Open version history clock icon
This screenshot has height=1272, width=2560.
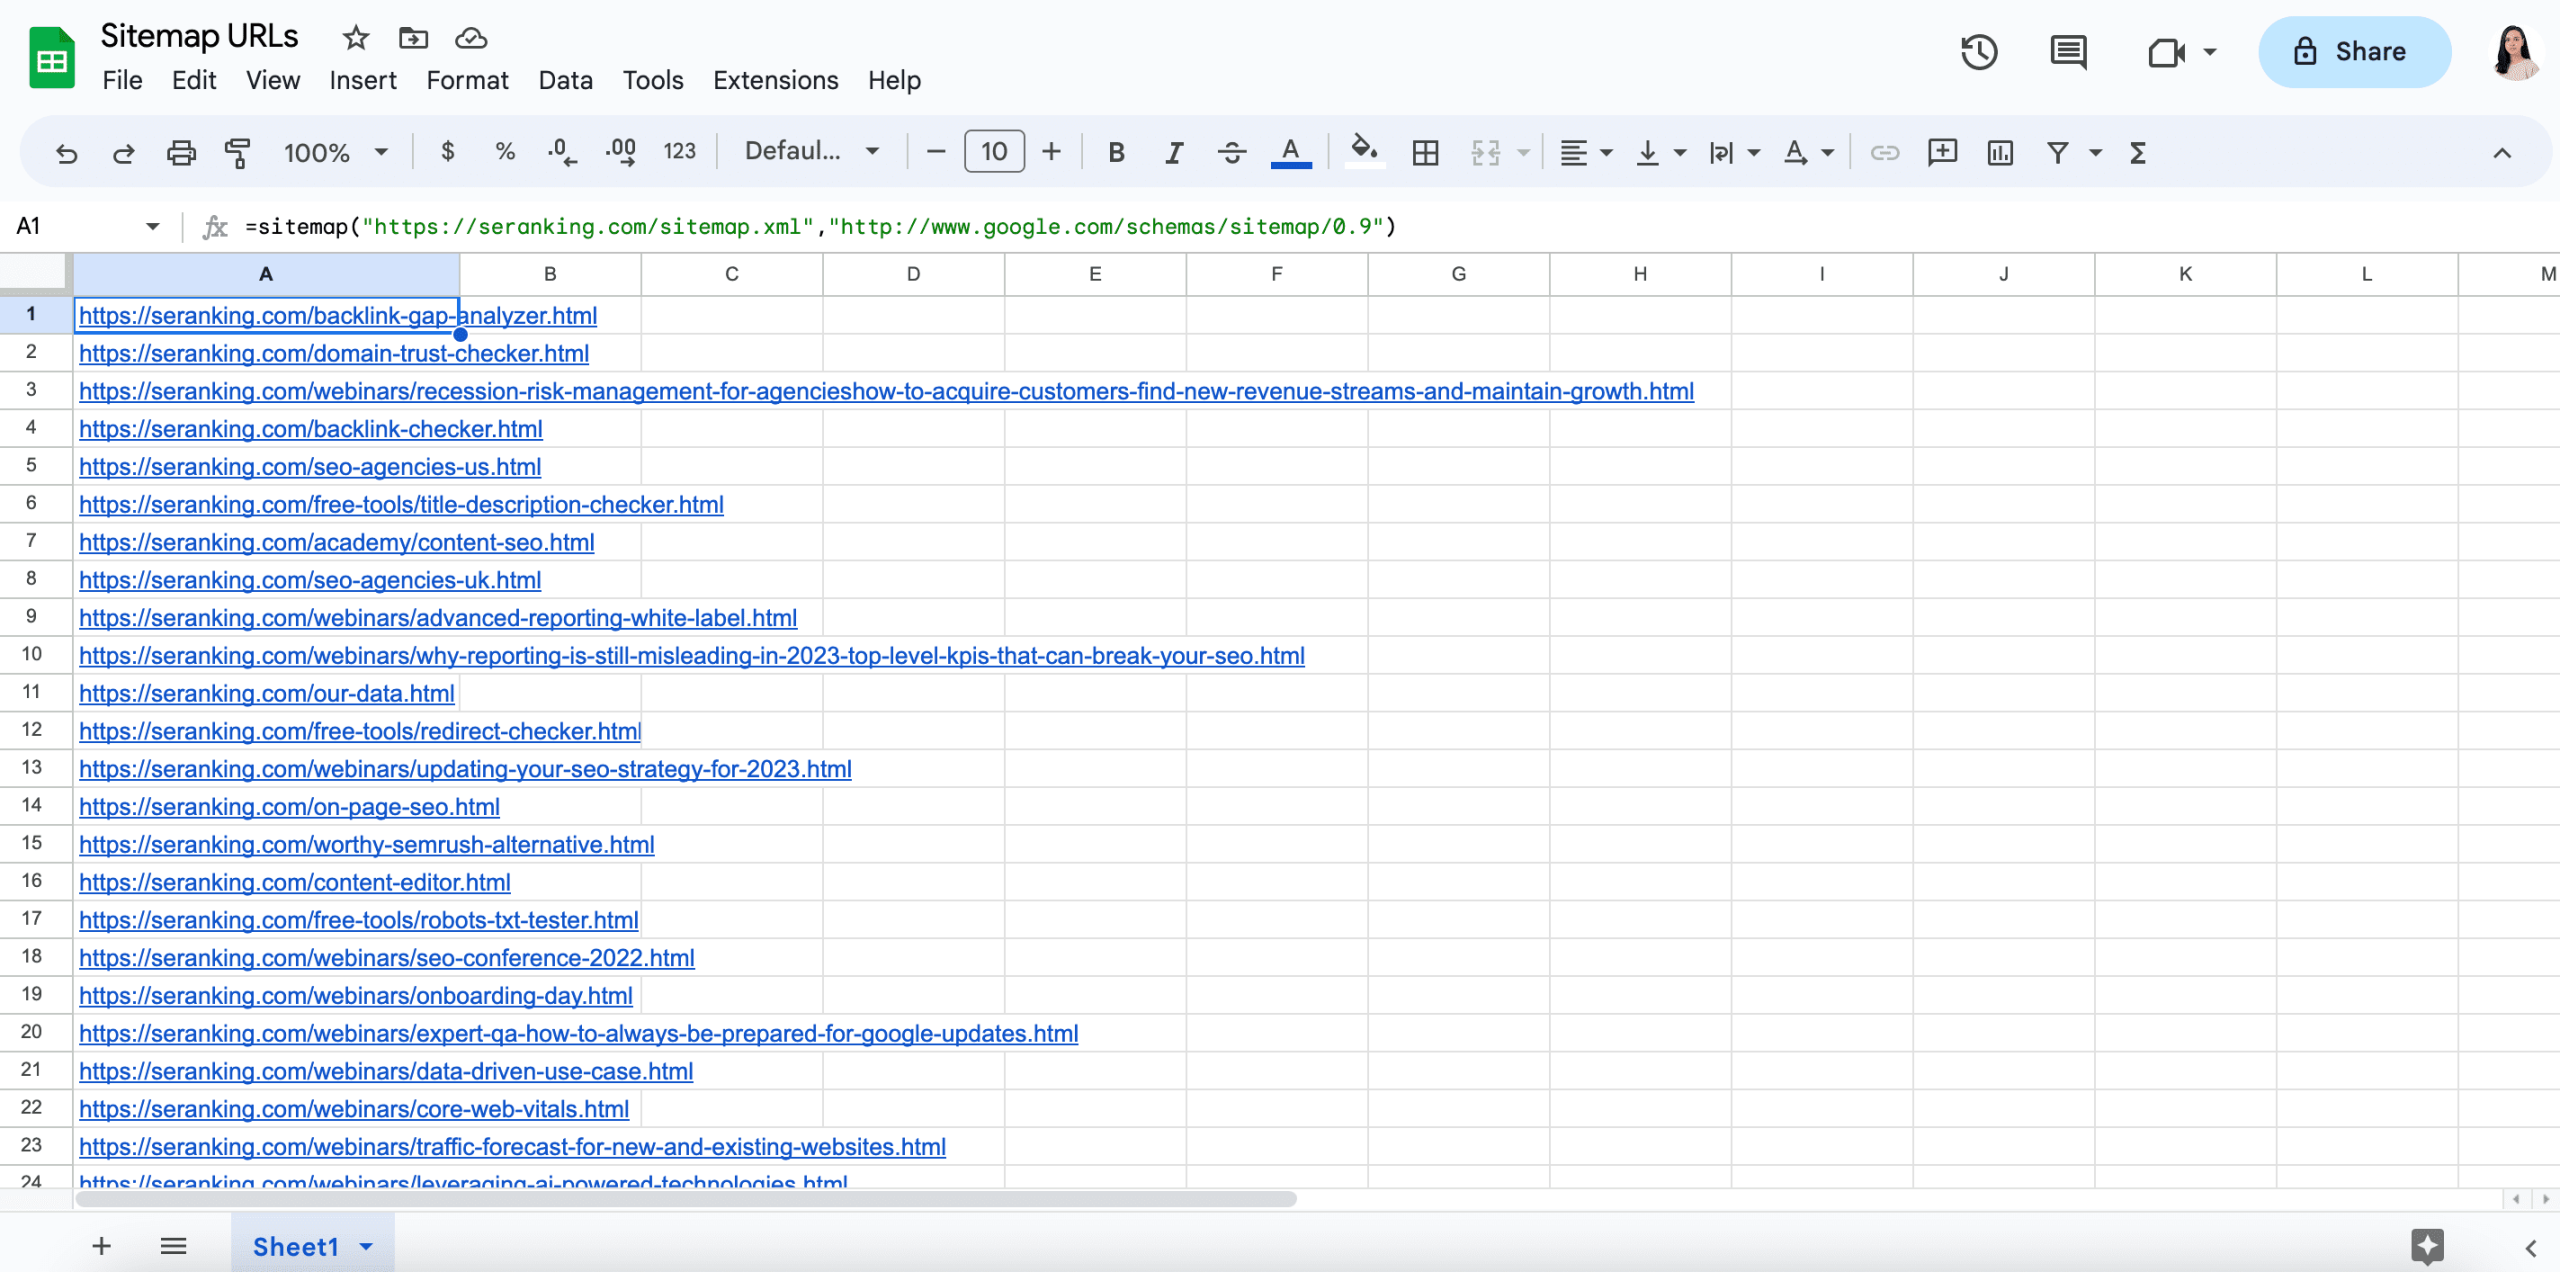[1978, 52]
